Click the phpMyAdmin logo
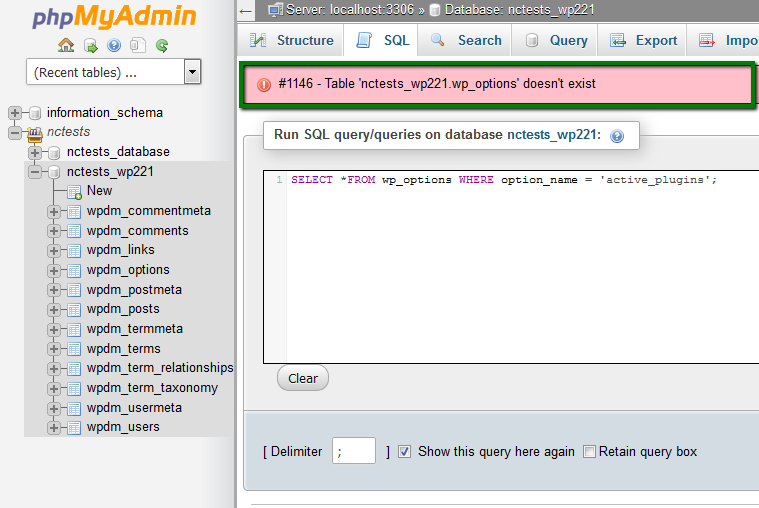The width and height of the screenshot is (759, 508). point(114,16)
